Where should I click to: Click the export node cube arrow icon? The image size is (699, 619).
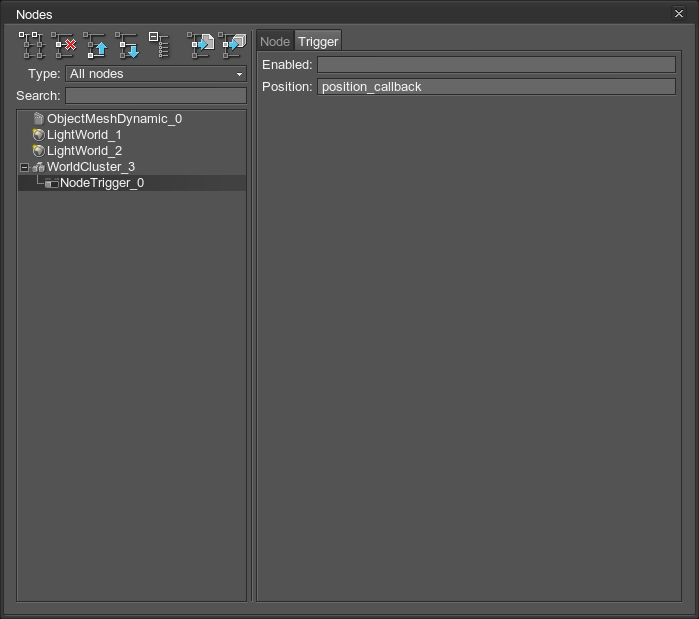232,45
